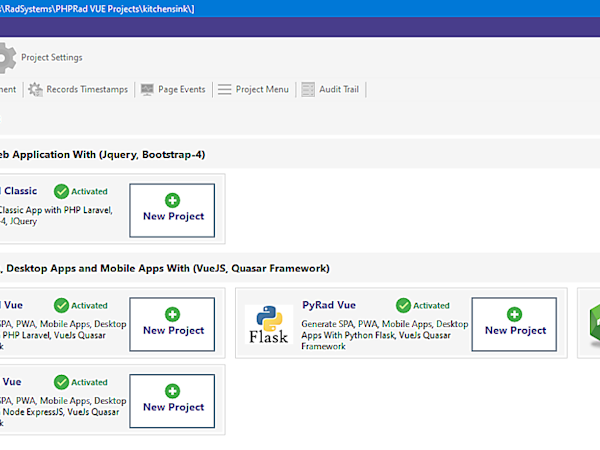Screen dimensions: 600x450
Task: Click the Jquery, Bootstrap-4 section heading
Action: [x=103, y=155]
